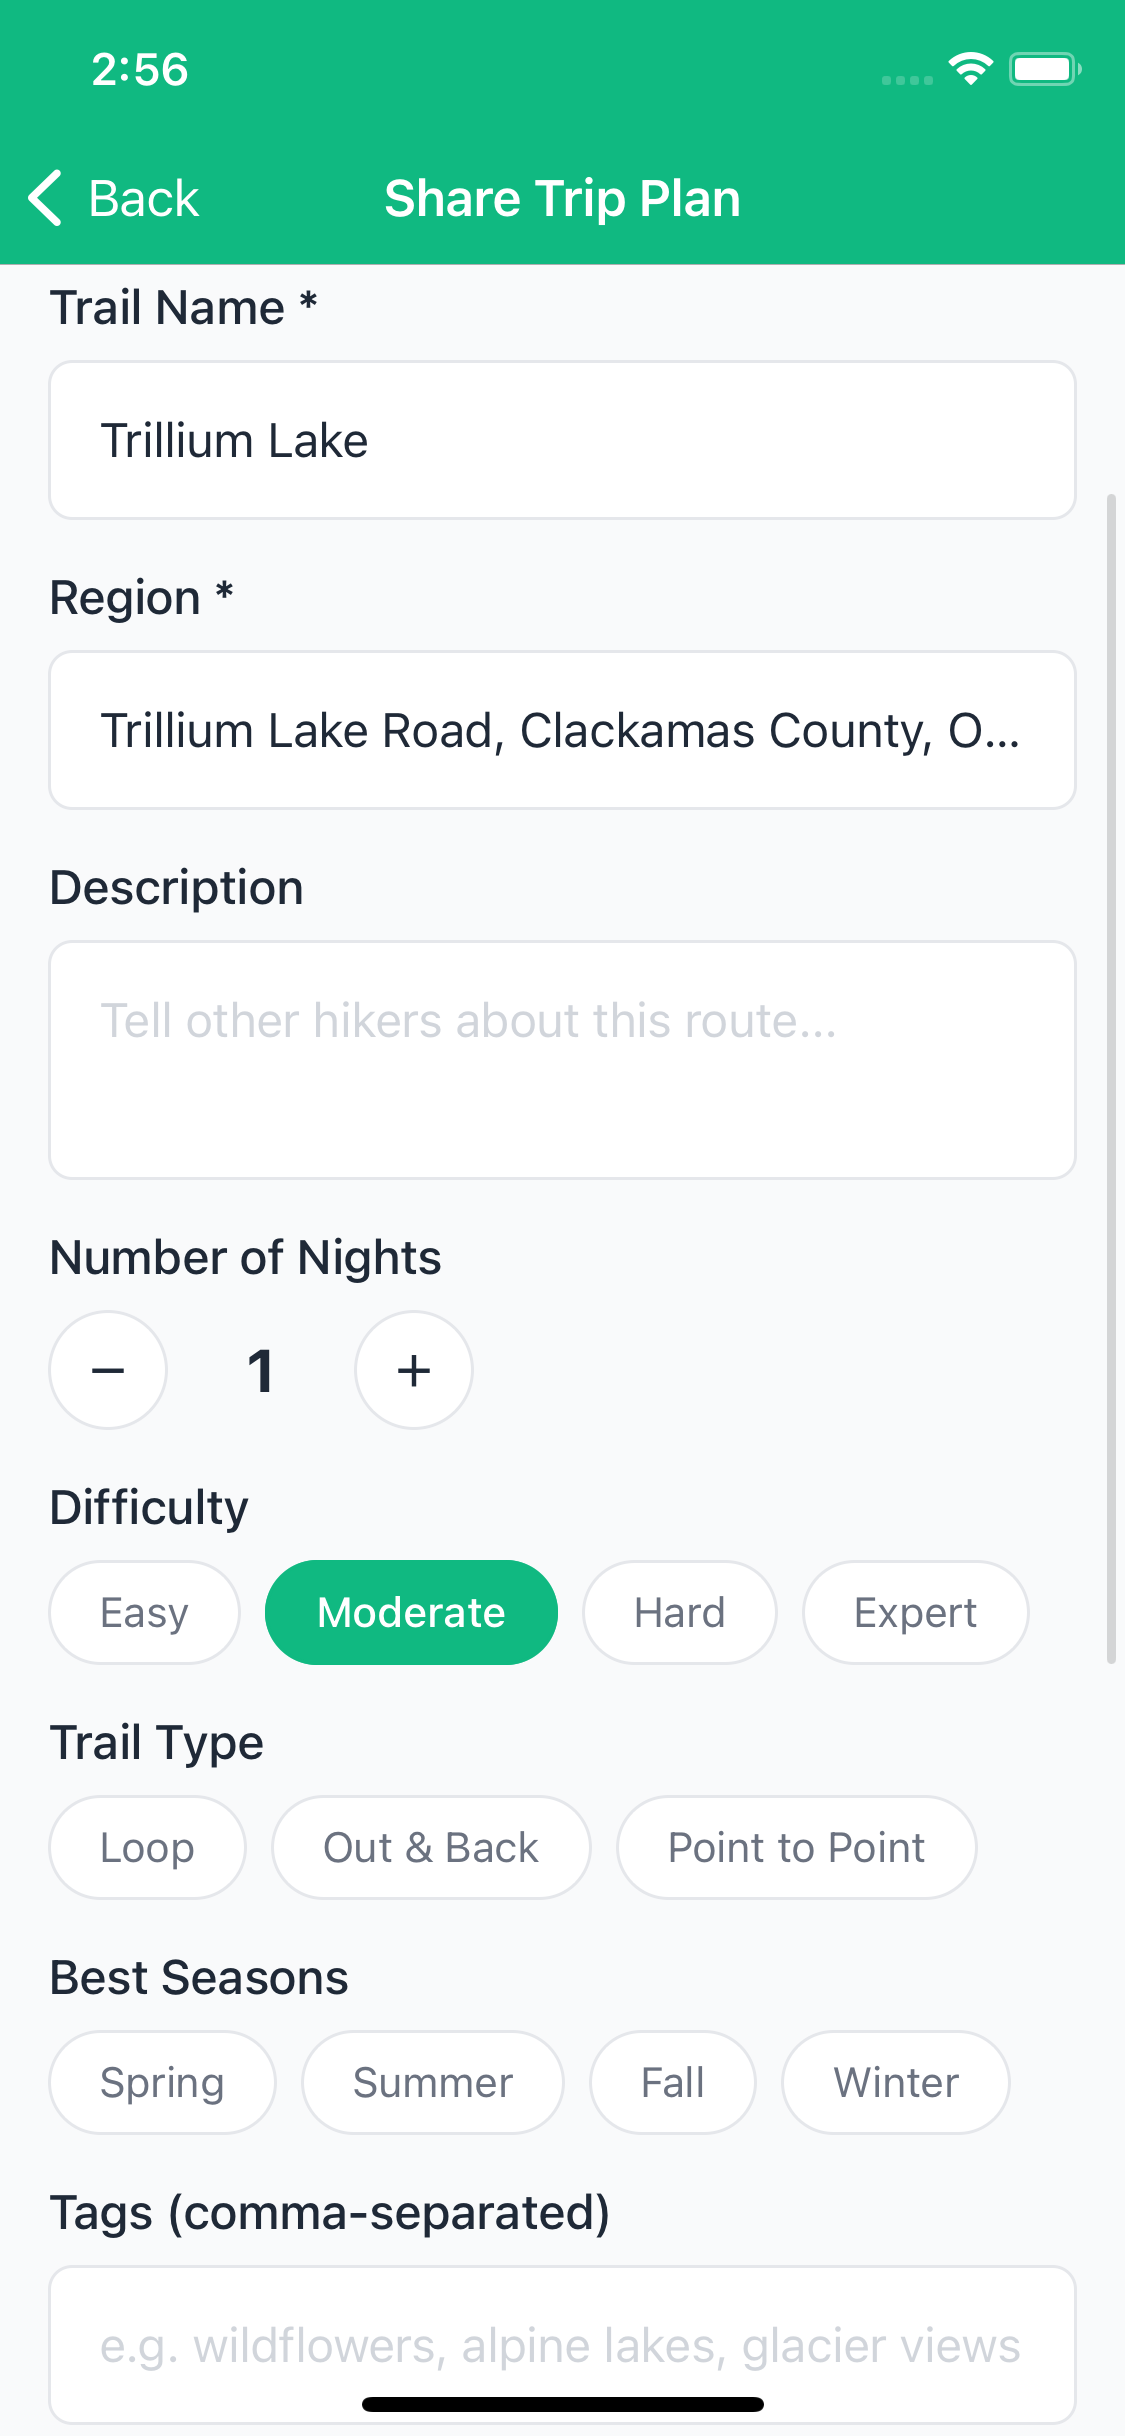Select the Expert difficulty

[x=915, y=1611]
